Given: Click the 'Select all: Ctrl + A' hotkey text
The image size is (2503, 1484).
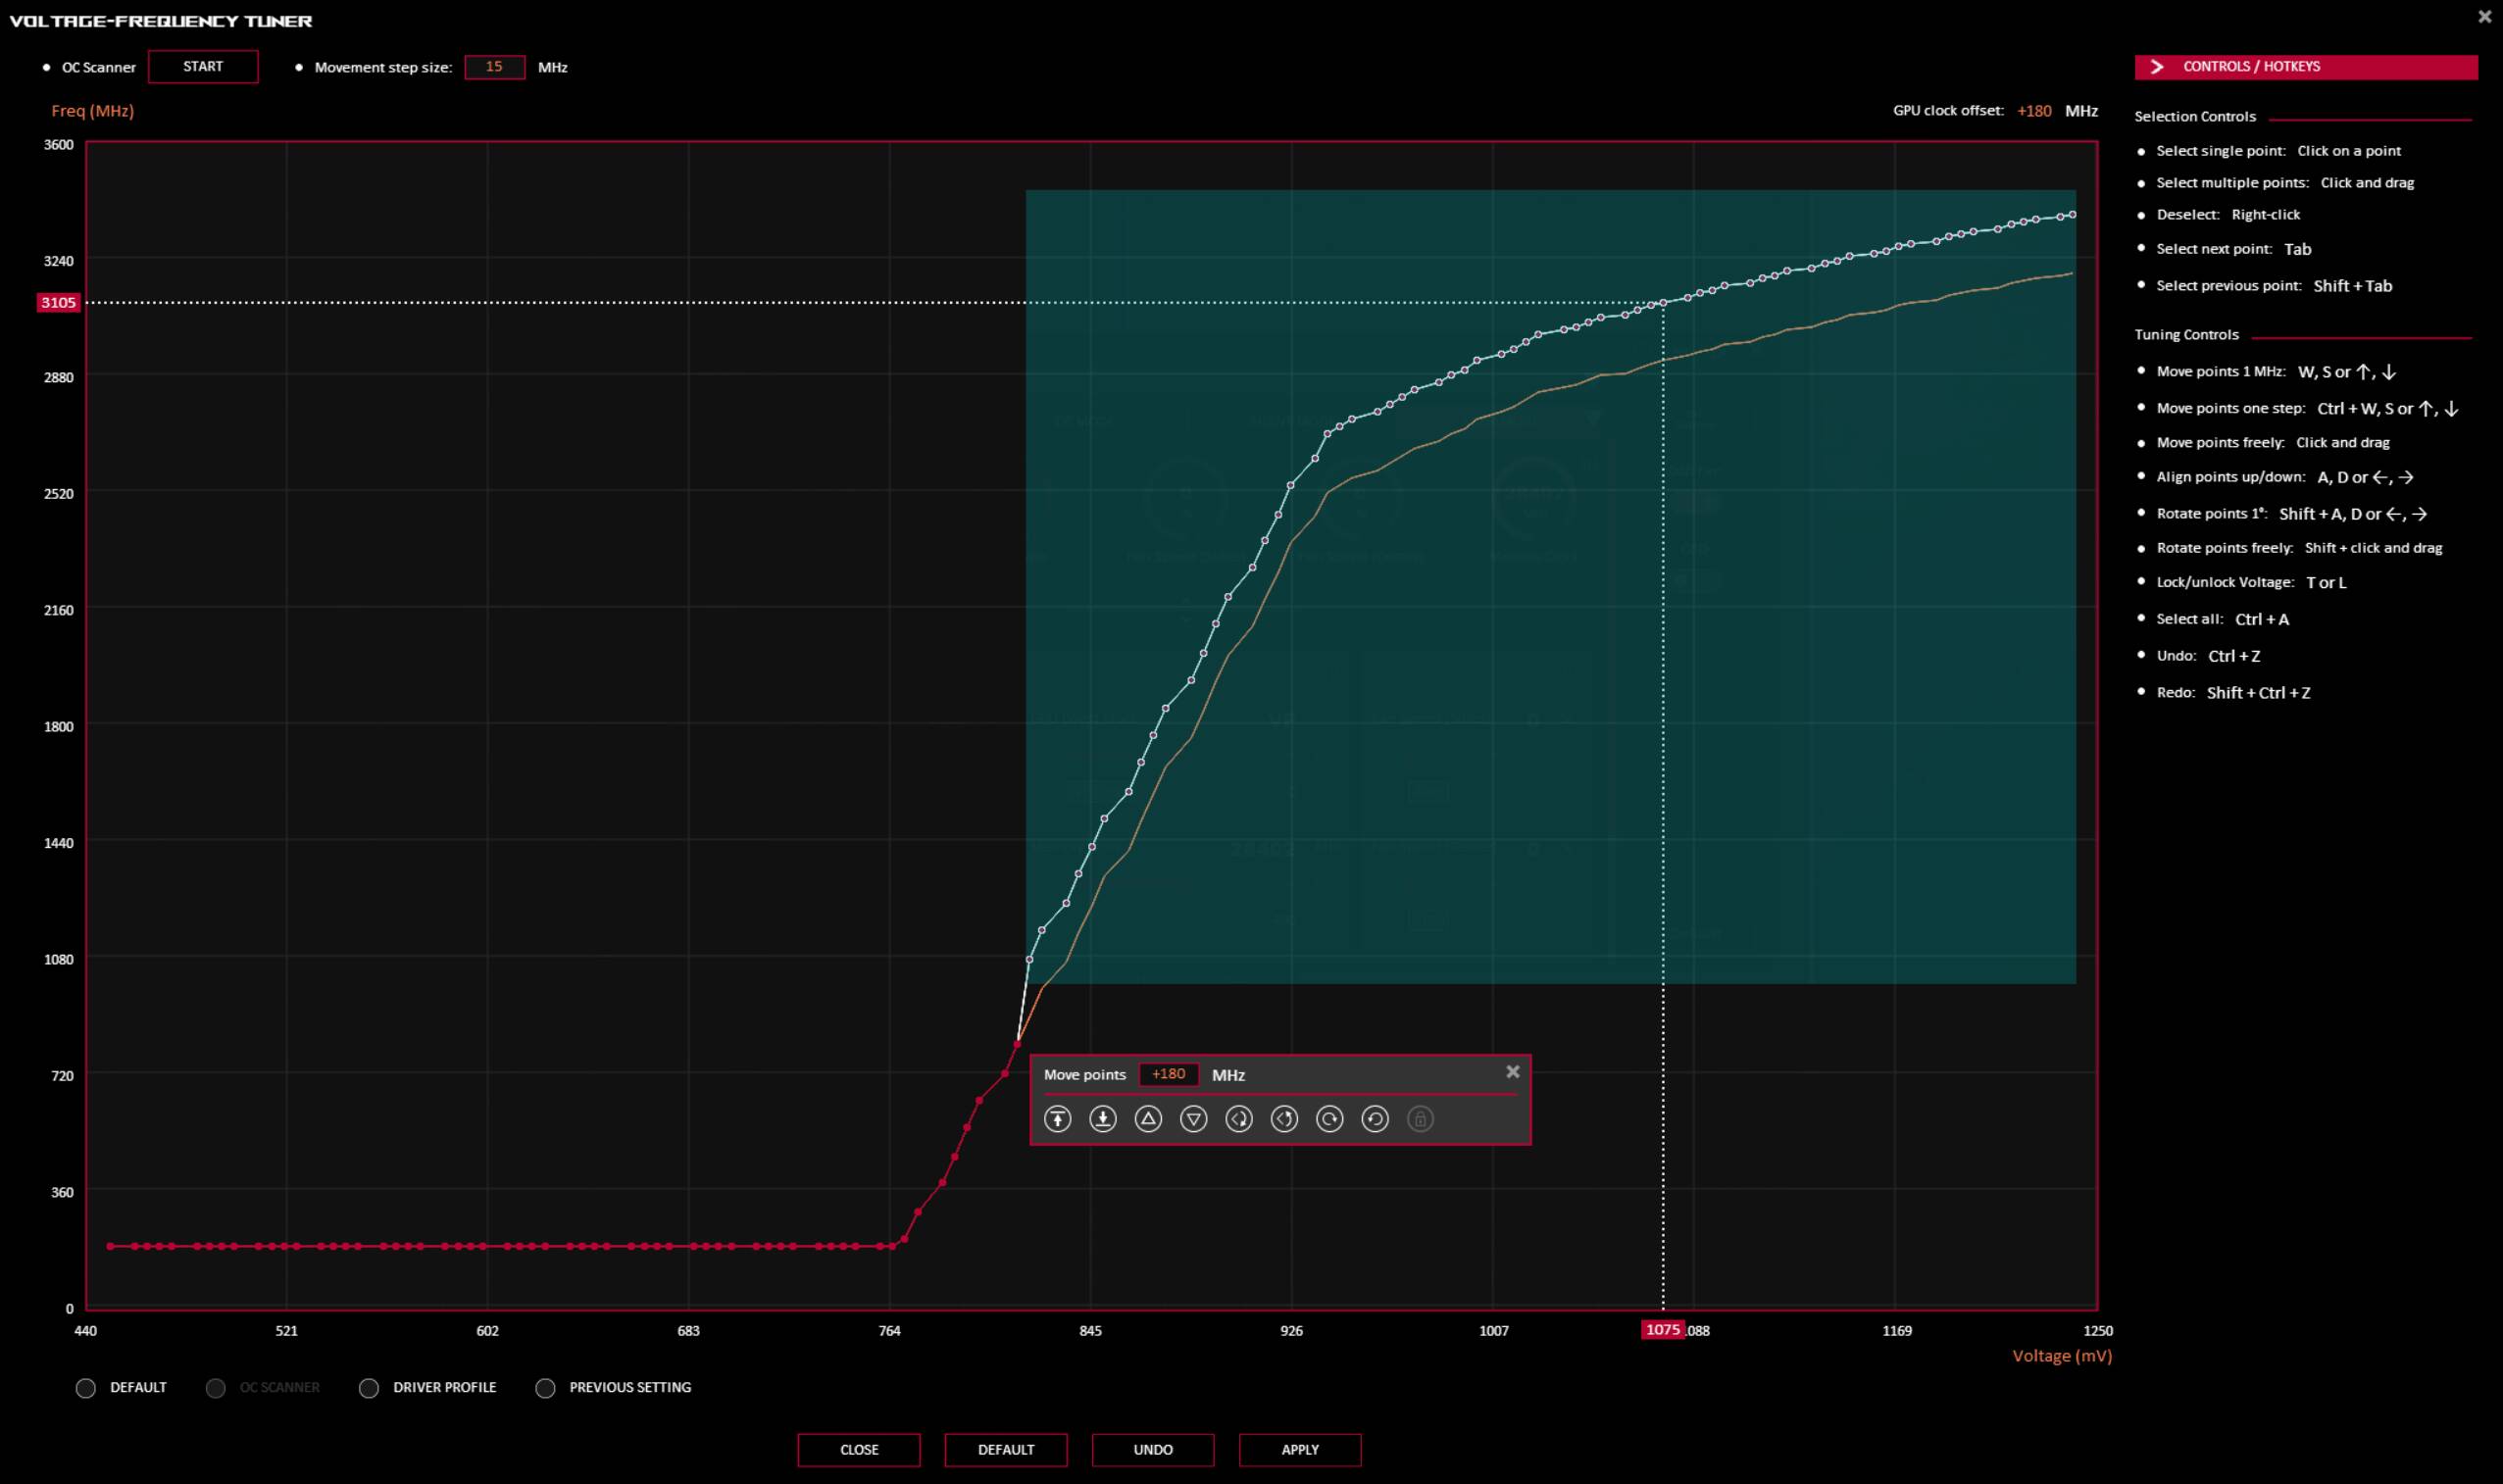Looking at the screenshot, I should [2222, 619].
